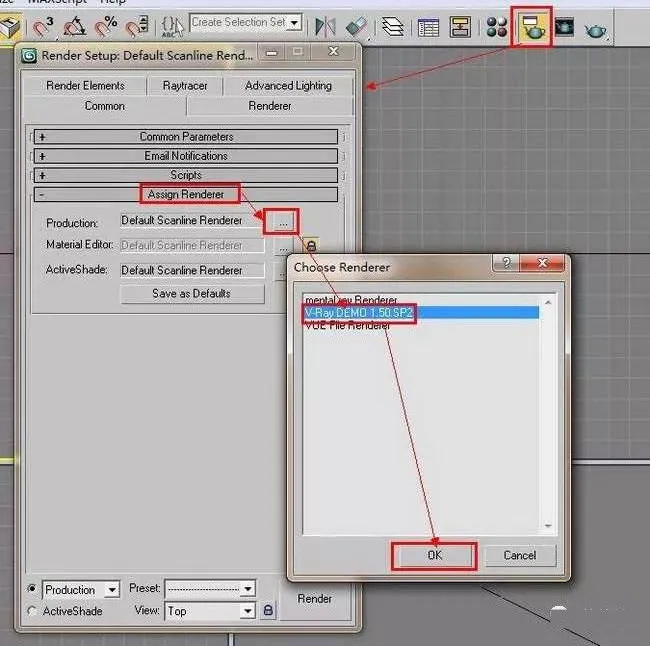650x646 pixels.
Task: Switch to the Advanced Lighting tab
Action: pos(288,85)
